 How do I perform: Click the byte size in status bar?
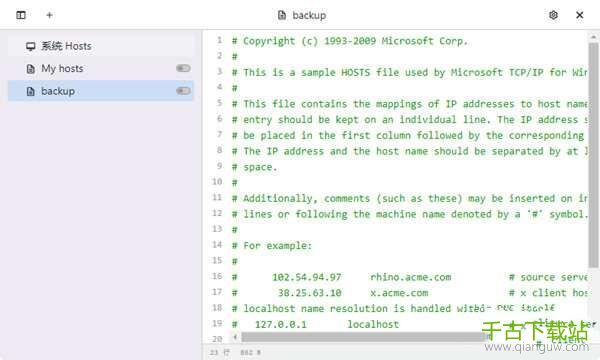point(250,352)
